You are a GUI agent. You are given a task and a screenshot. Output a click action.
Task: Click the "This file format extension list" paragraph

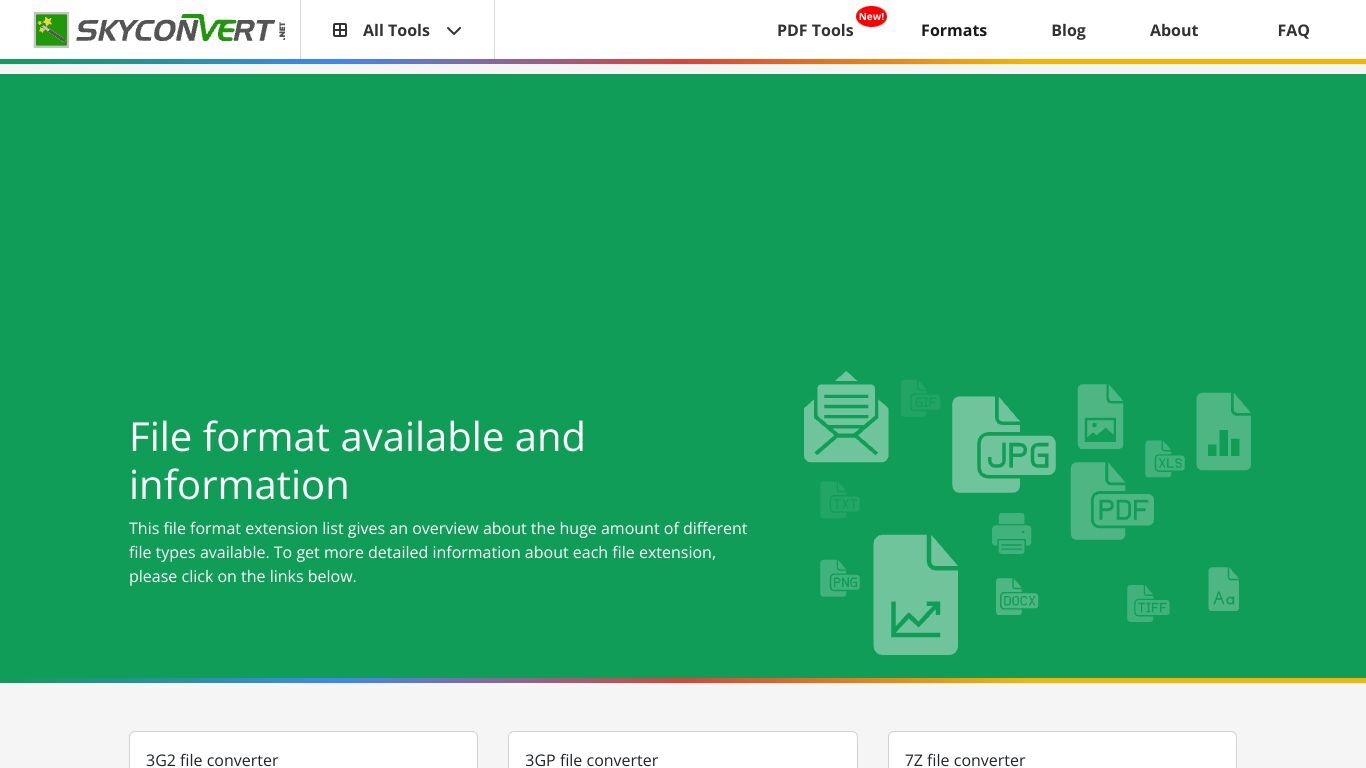(x=438, y=552)
